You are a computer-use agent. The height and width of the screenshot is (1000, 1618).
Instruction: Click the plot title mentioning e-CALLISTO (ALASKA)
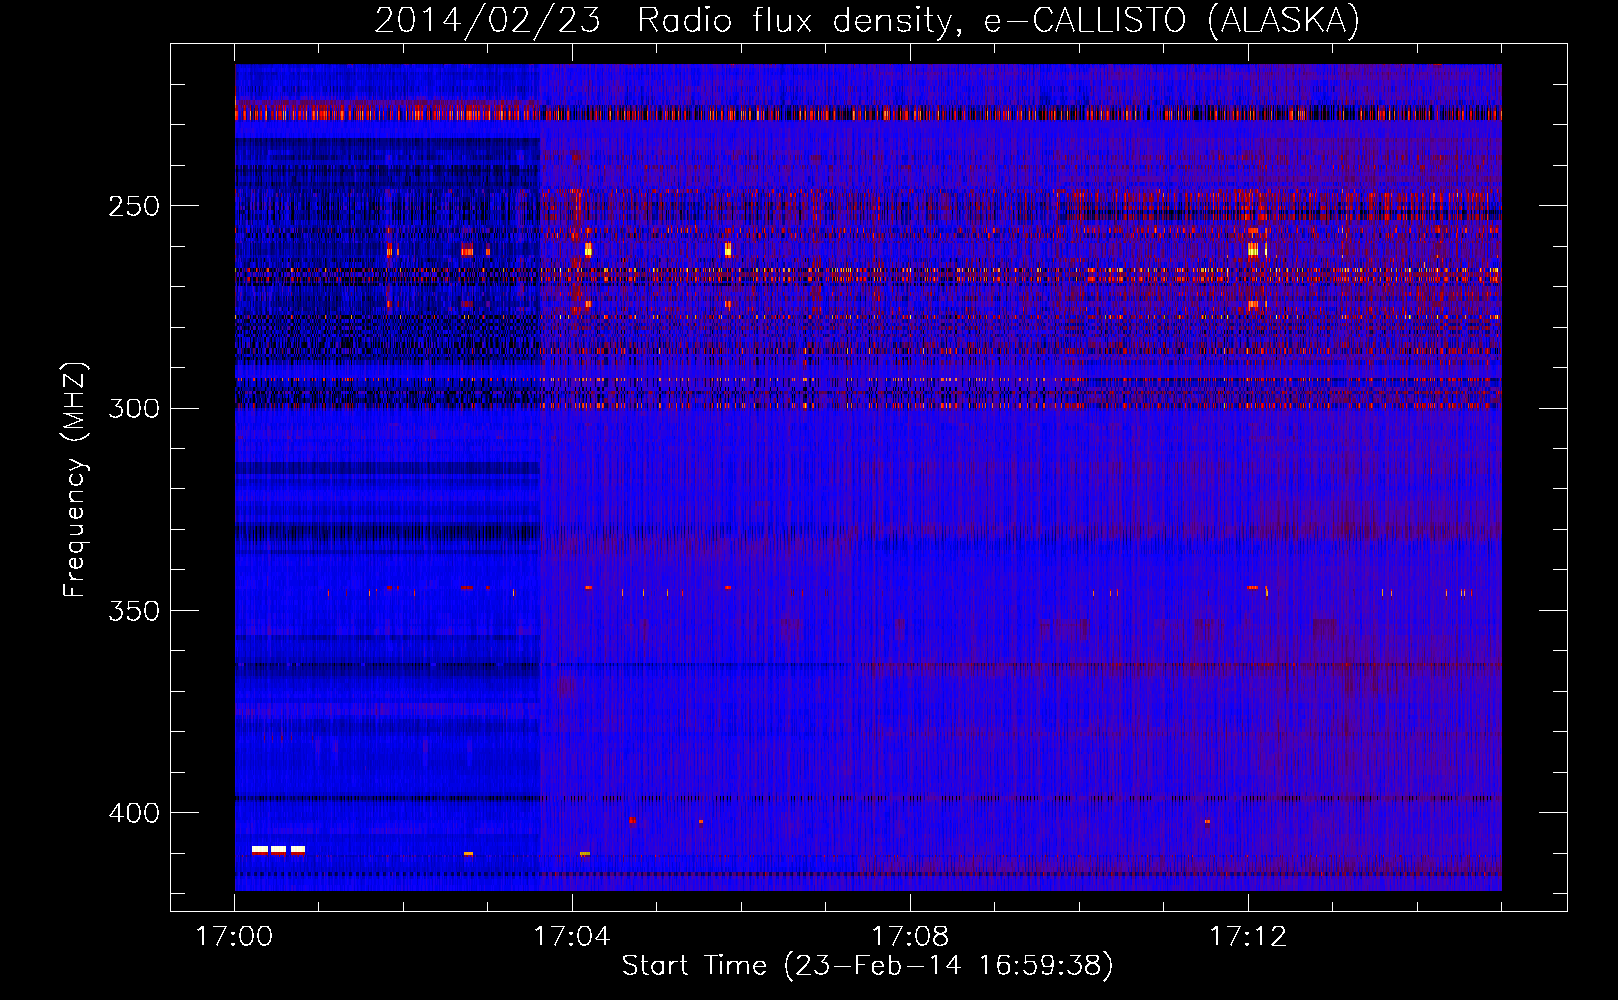tap(867, 20)
